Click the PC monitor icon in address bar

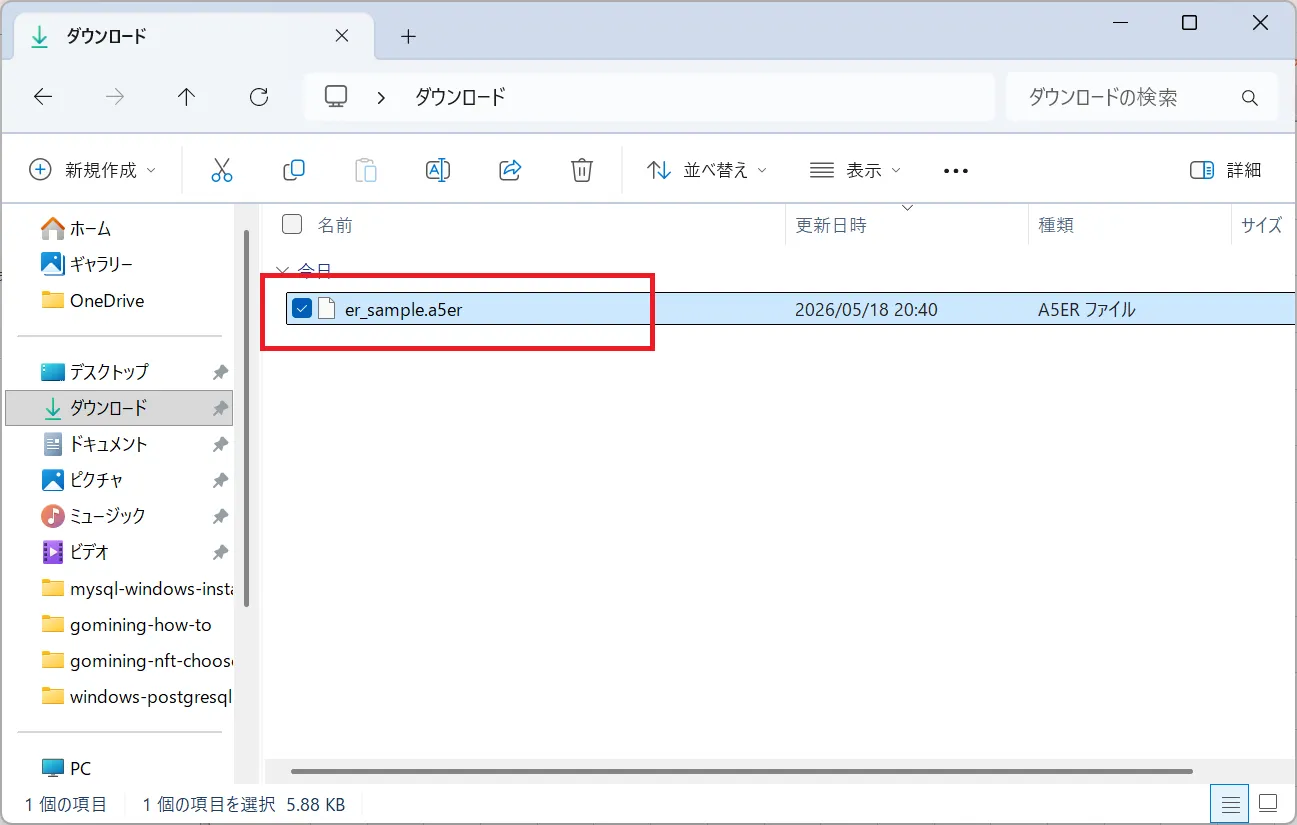click(x=336, y=96)
